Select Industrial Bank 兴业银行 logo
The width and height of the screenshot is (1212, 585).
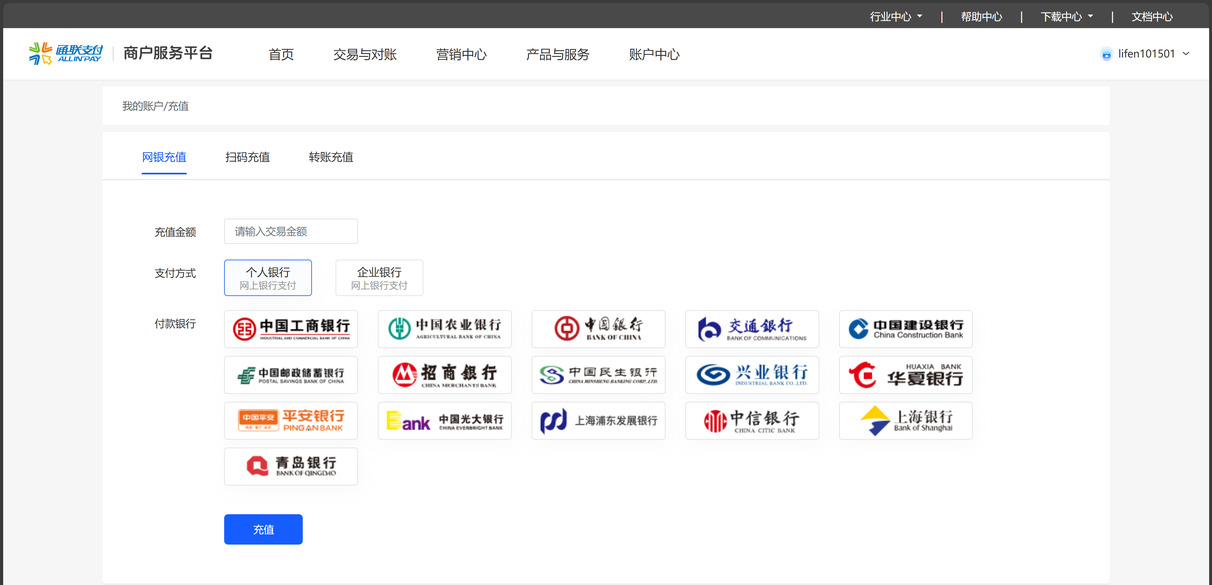click(x=752, y=375)
